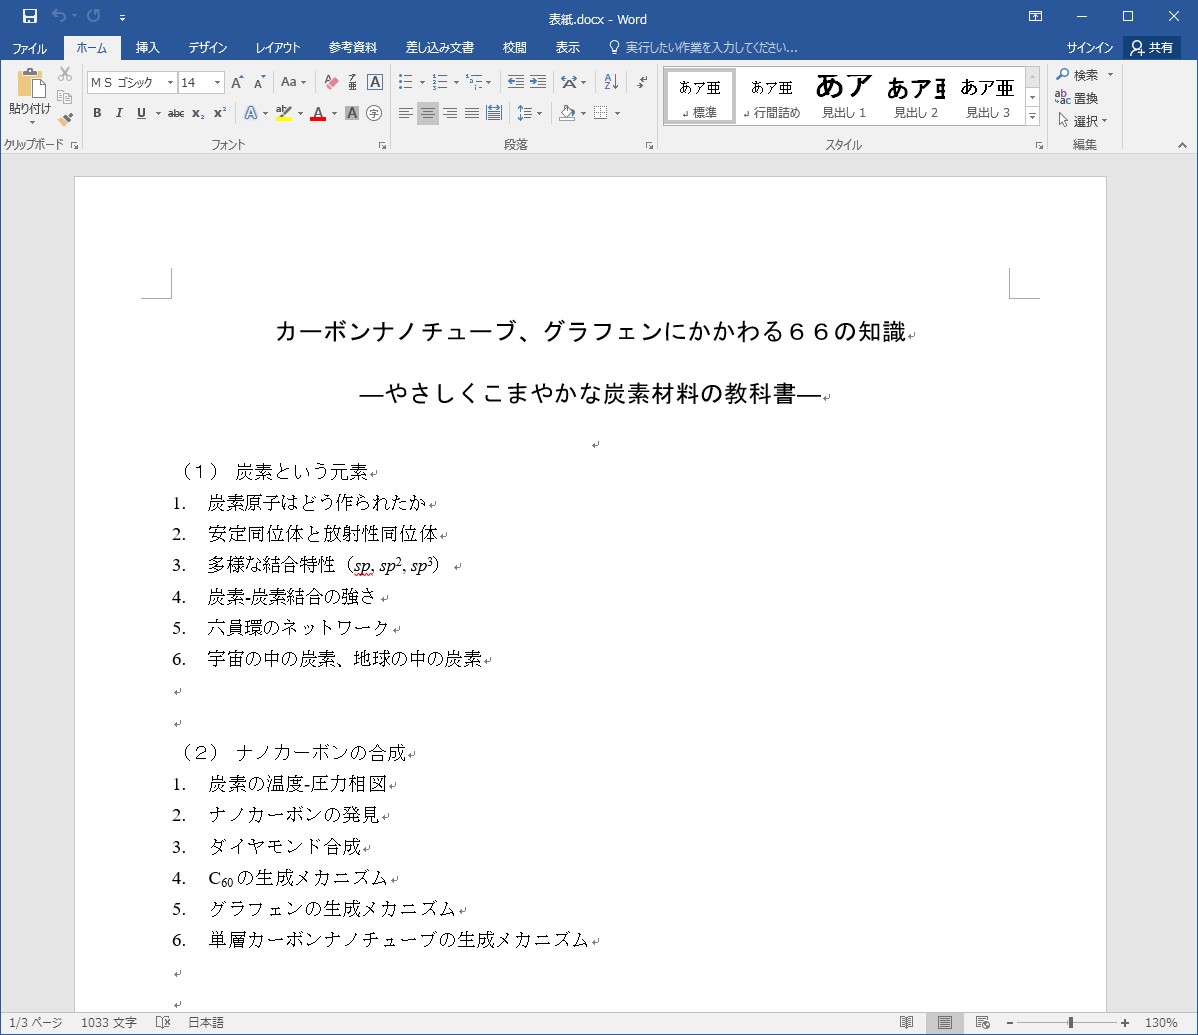
Task: Click the Format Painter brush icon
Action: pos(65,120)
